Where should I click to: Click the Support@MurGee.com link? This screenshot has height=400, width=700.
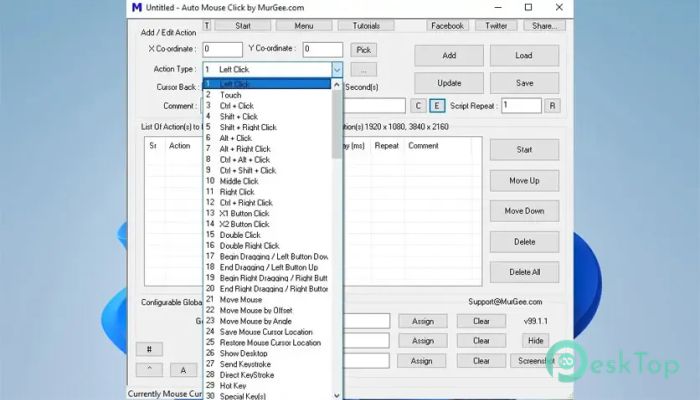coord(505,302)
